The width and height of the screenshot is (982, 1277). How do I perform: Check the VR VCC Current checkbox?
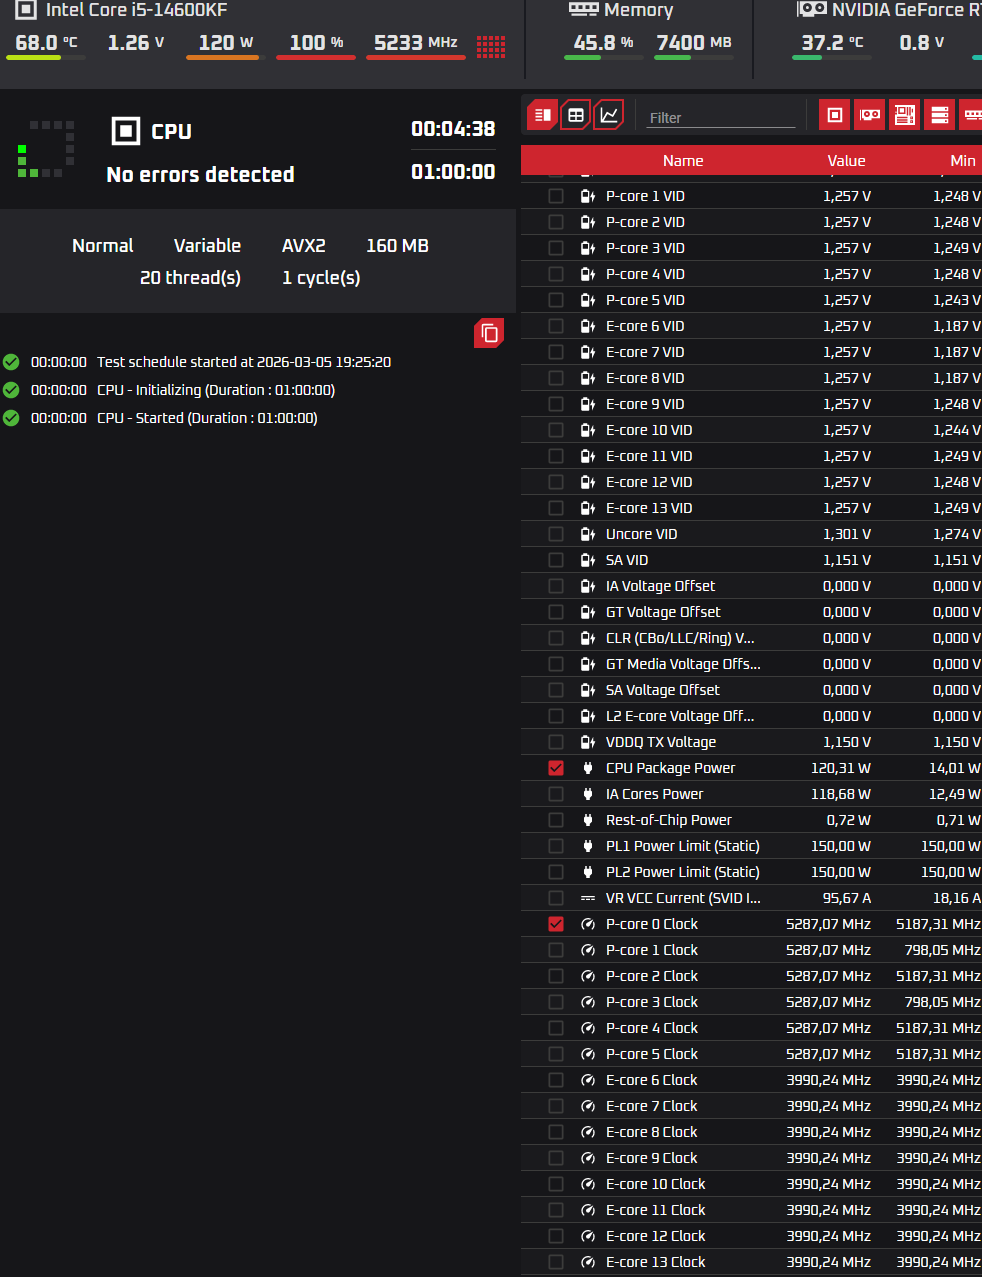pos(556,898)
